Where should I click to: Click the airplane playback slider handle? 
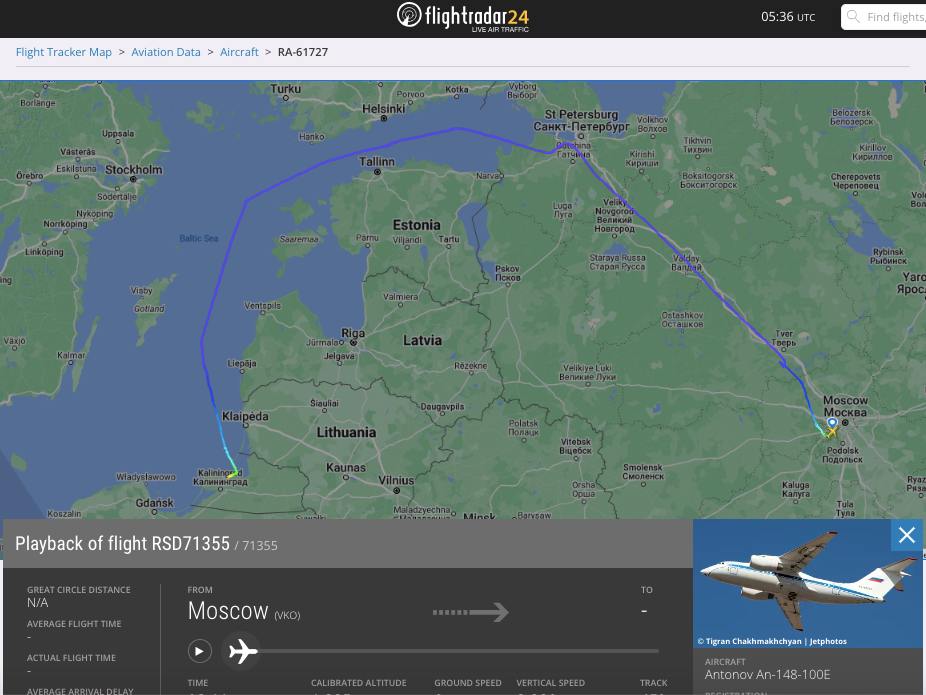242,652
